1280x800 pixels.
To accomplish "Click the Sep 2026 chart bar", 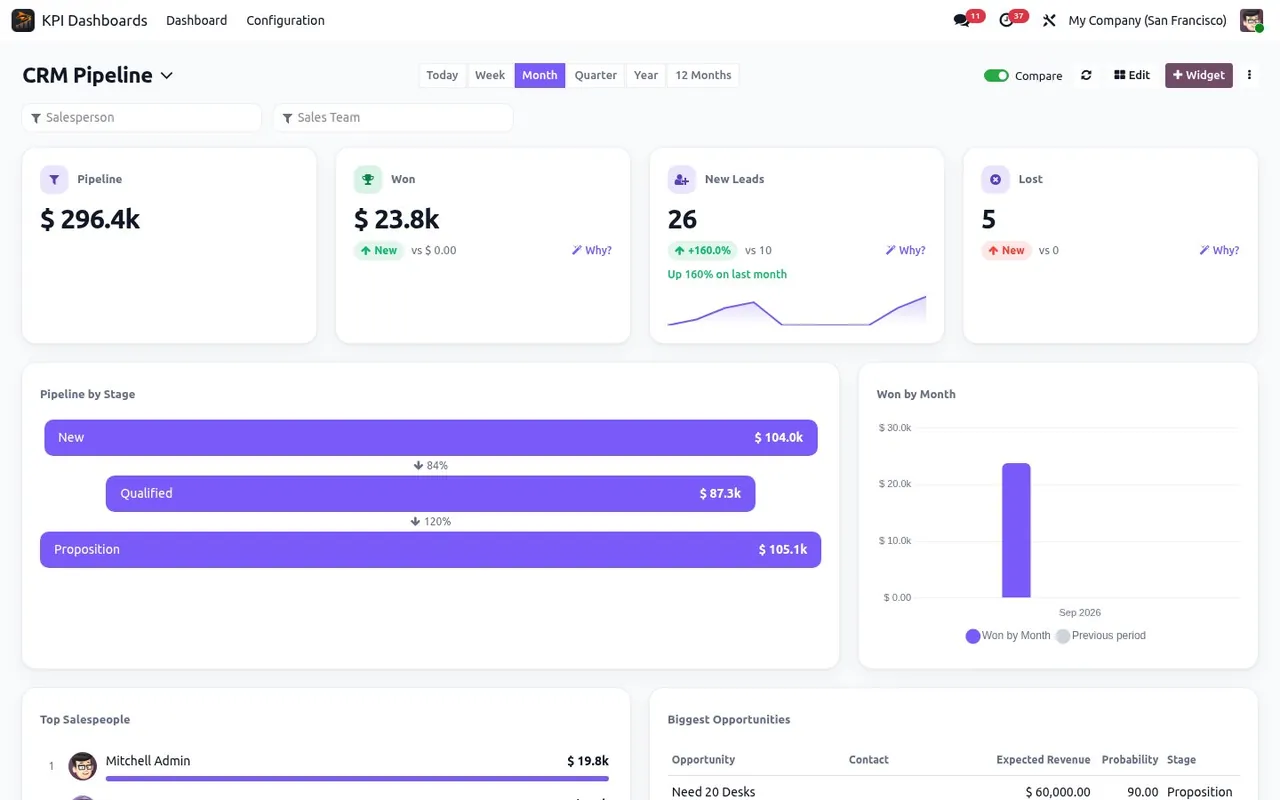I will [1016, 530].
